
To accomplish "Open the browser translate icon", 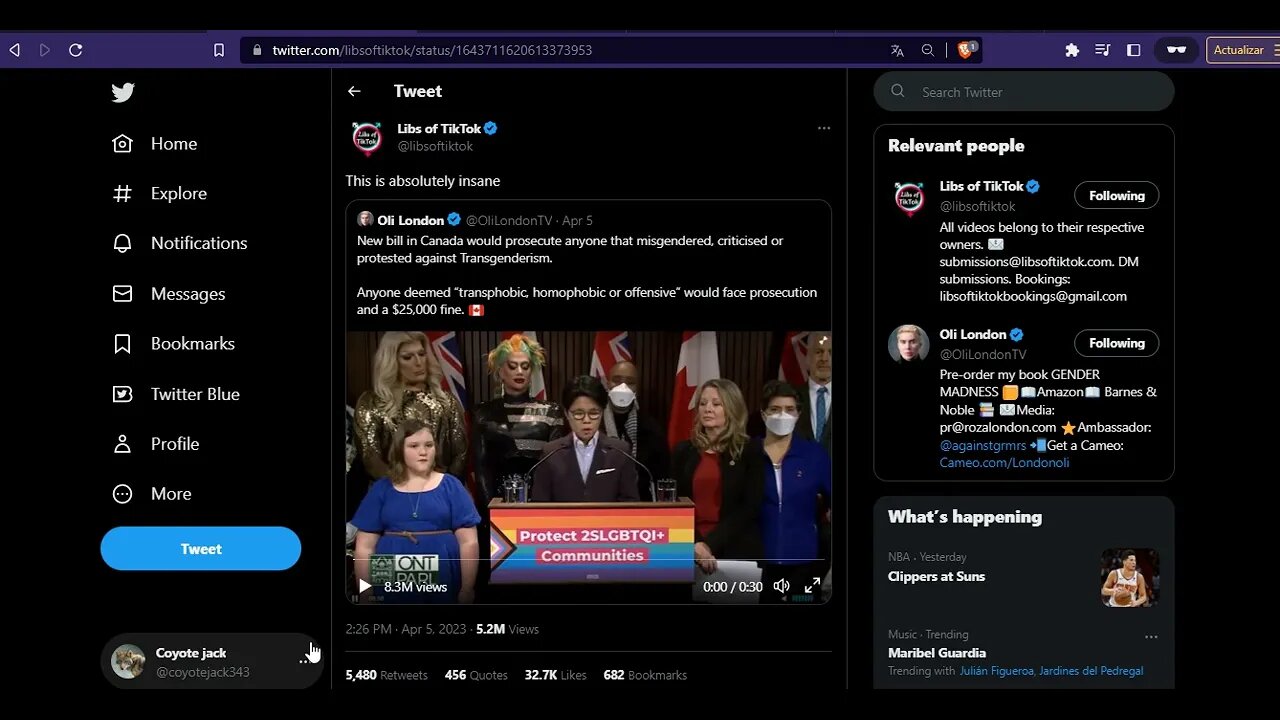I will click(897, 50).
